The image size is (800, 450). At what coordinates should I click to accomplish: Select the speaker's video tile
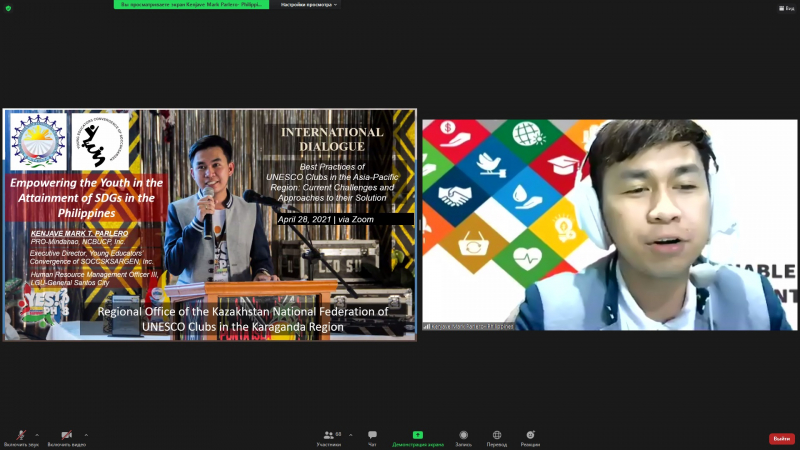coord(610,225)
